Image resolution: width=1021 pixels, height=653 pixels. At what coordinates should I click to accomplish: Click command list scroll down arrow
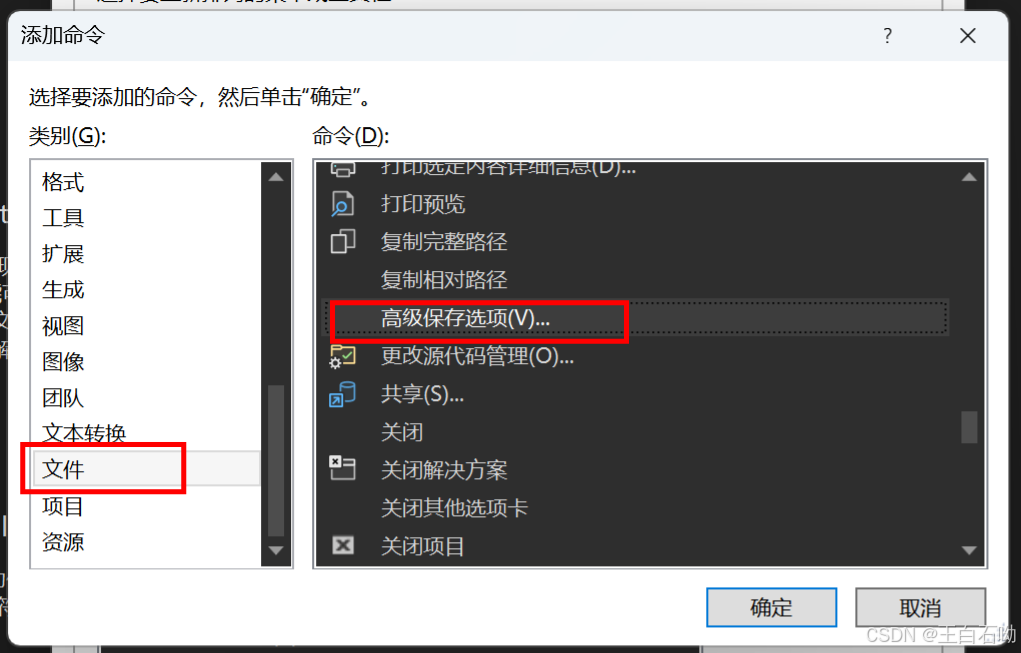[969, 551]
